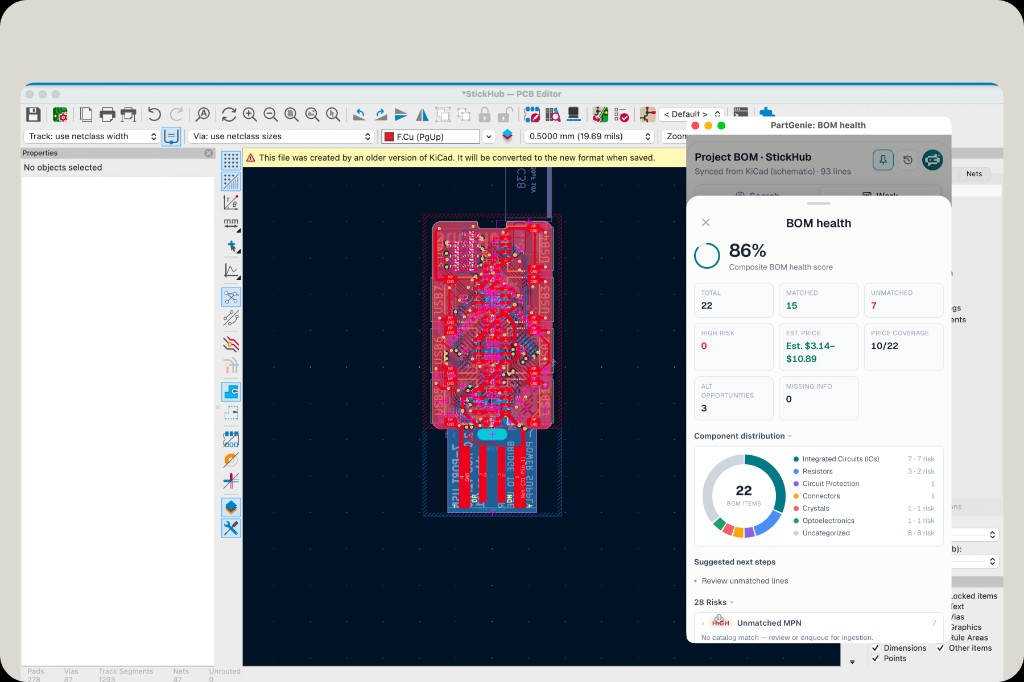Undo the last edit
The width and height of the screenshot is (1024, 682).
pyautogui.click(x=154, y=114)
